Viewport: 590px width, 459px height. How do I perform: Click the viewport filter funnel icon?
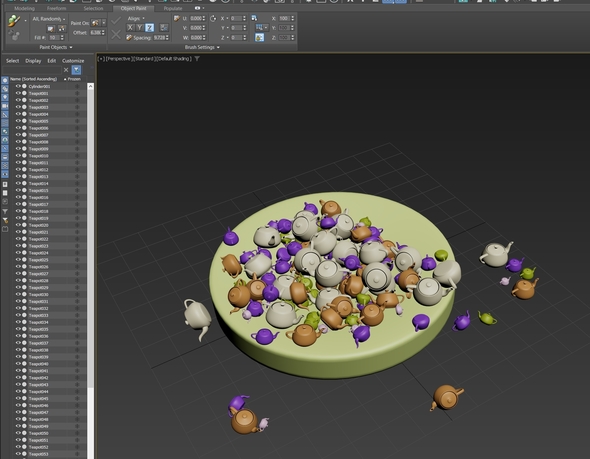197,59
